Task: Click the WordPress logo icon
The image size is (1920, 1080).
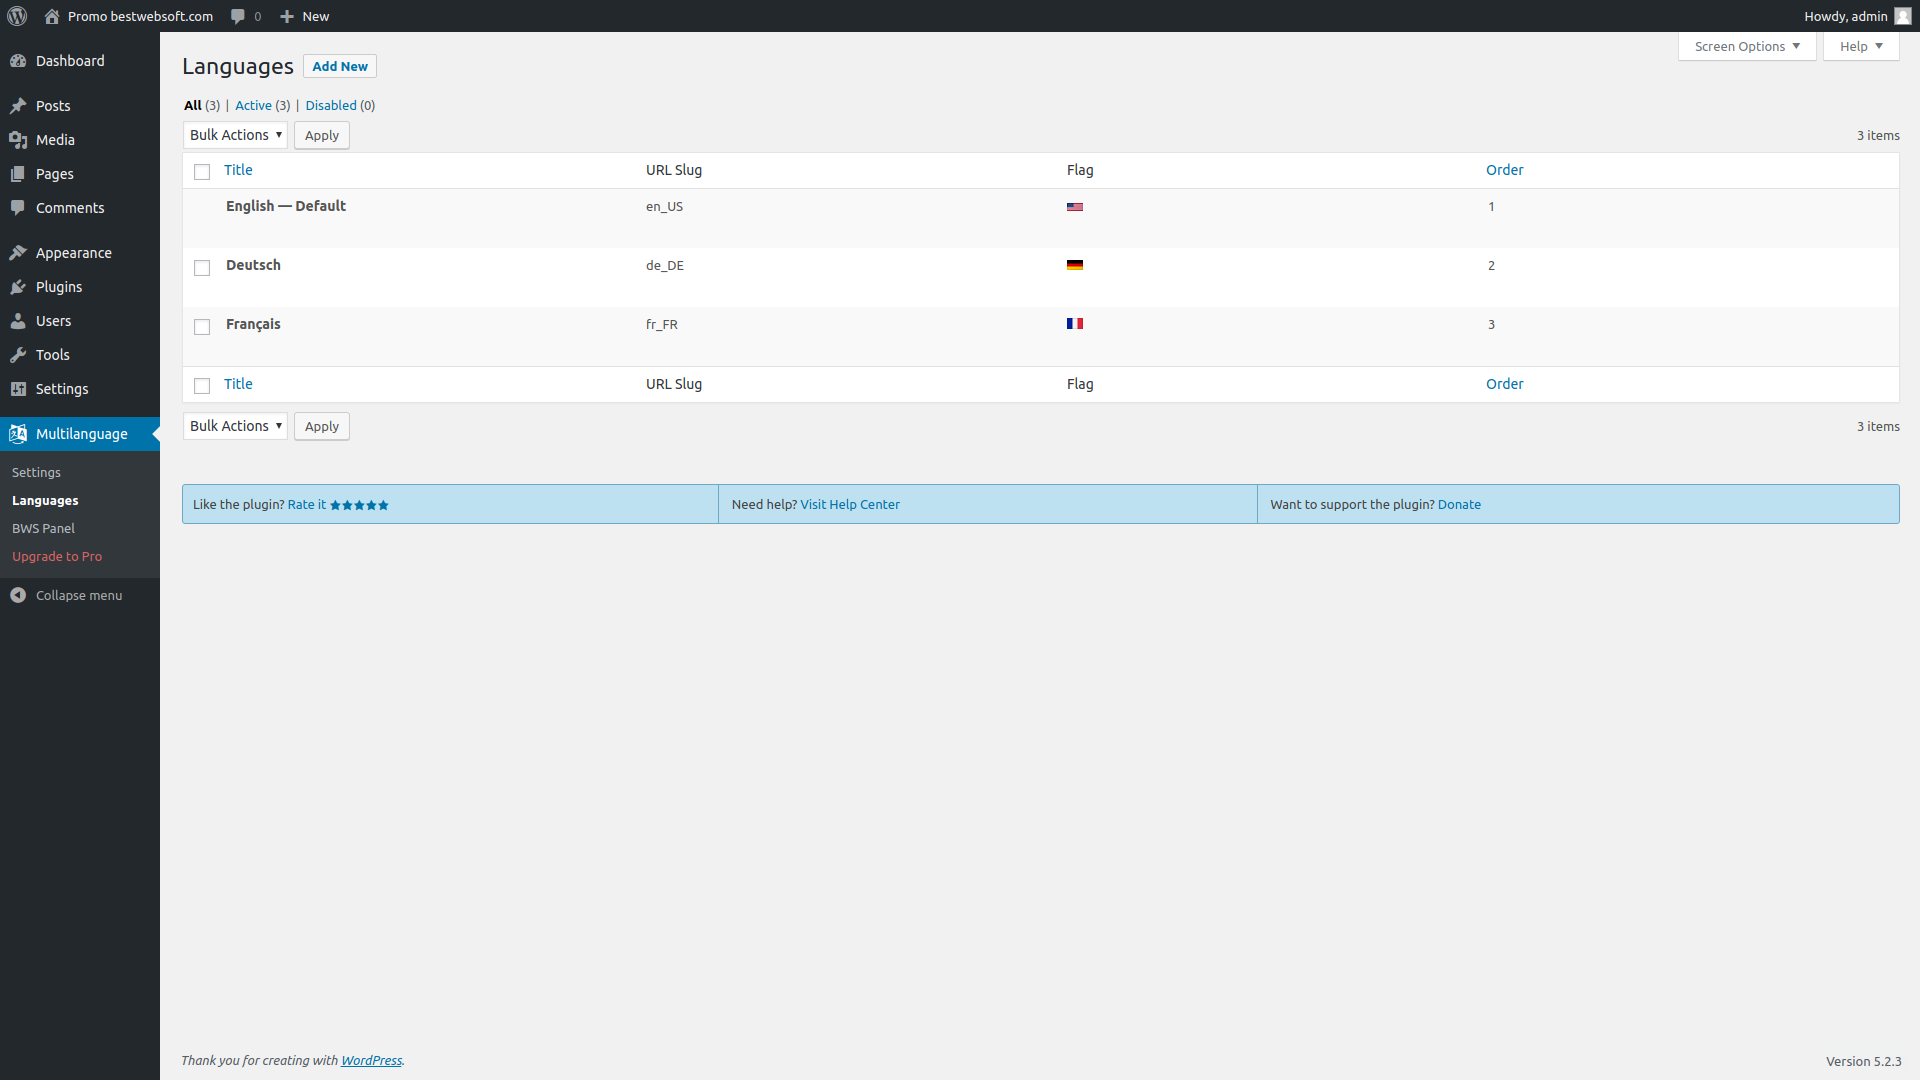Action: [x=17, y=16]
